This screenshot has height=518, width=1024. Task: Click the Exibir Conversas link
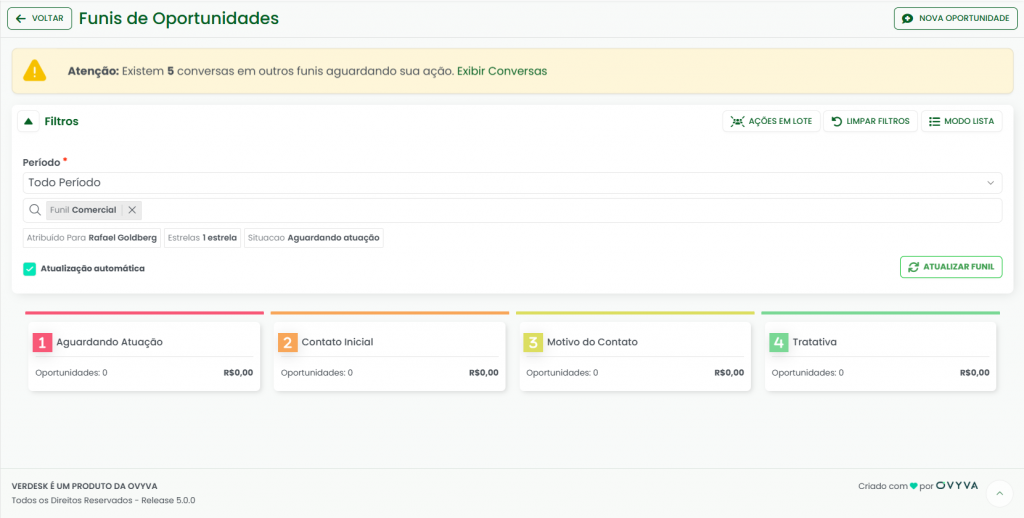point(502,71)
